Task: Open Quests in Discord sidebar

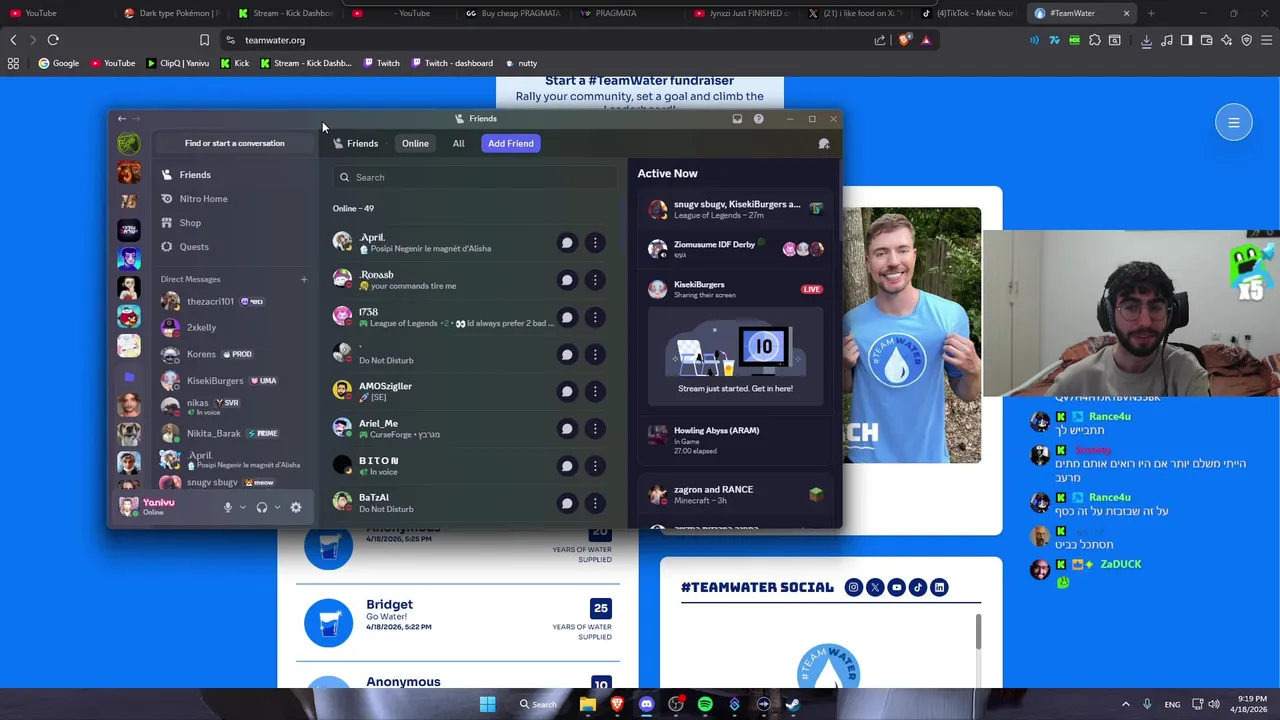Action: 234,247
